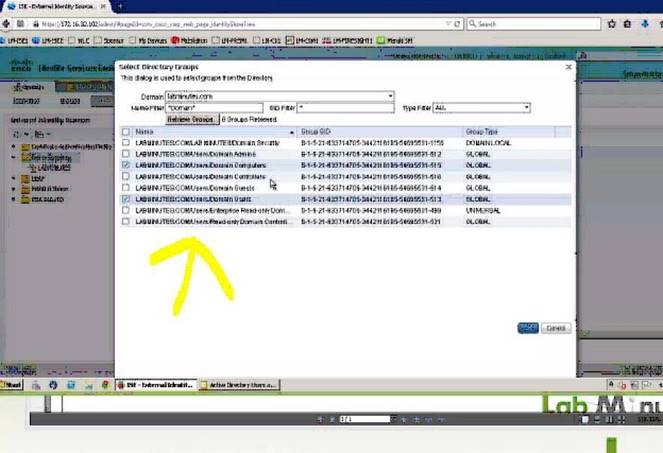This screenshot has width=663, height=453.
Task: Click into the SID Filter field
Action: coord(345,108)
